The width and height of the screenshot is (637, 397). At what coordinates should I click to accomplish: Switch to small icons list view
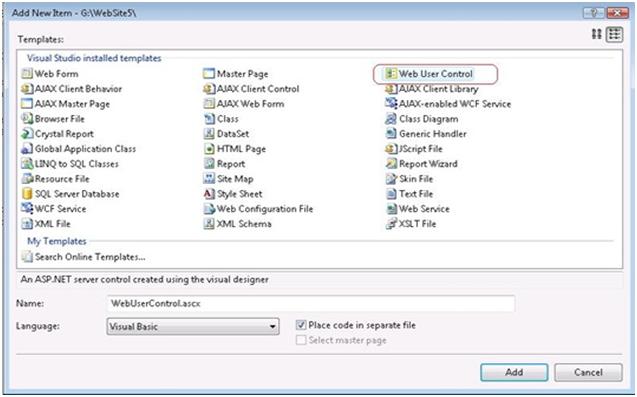pos(614,35)
